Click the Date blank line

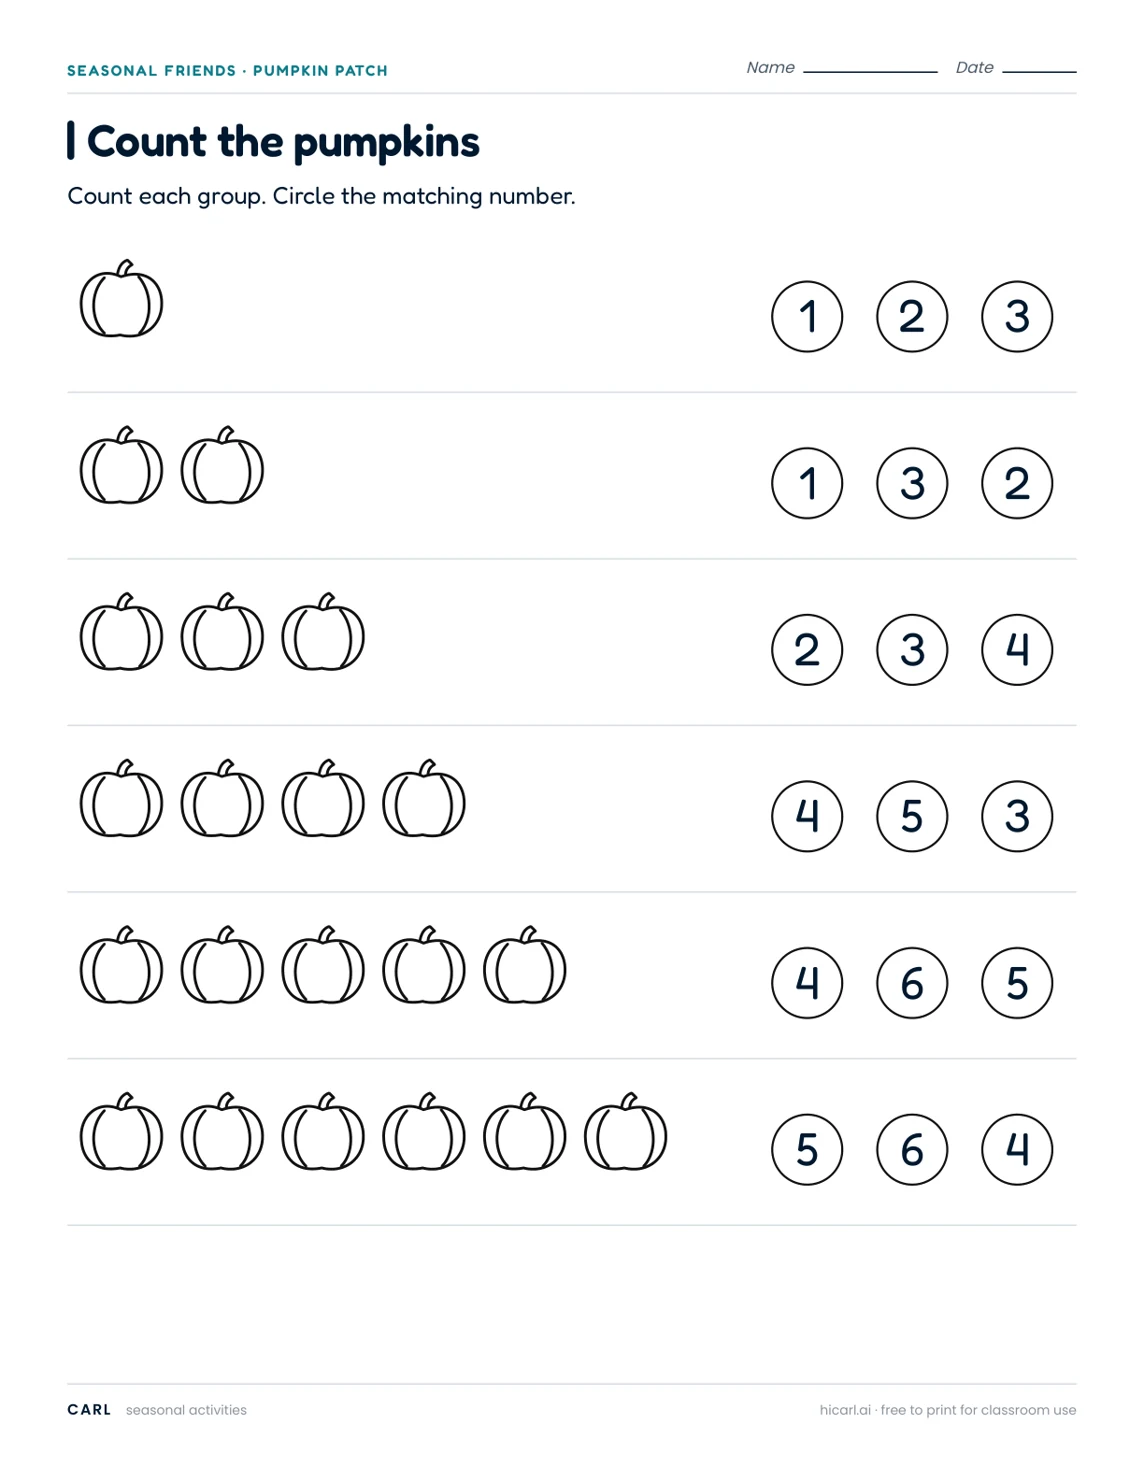coord(1039,70)
